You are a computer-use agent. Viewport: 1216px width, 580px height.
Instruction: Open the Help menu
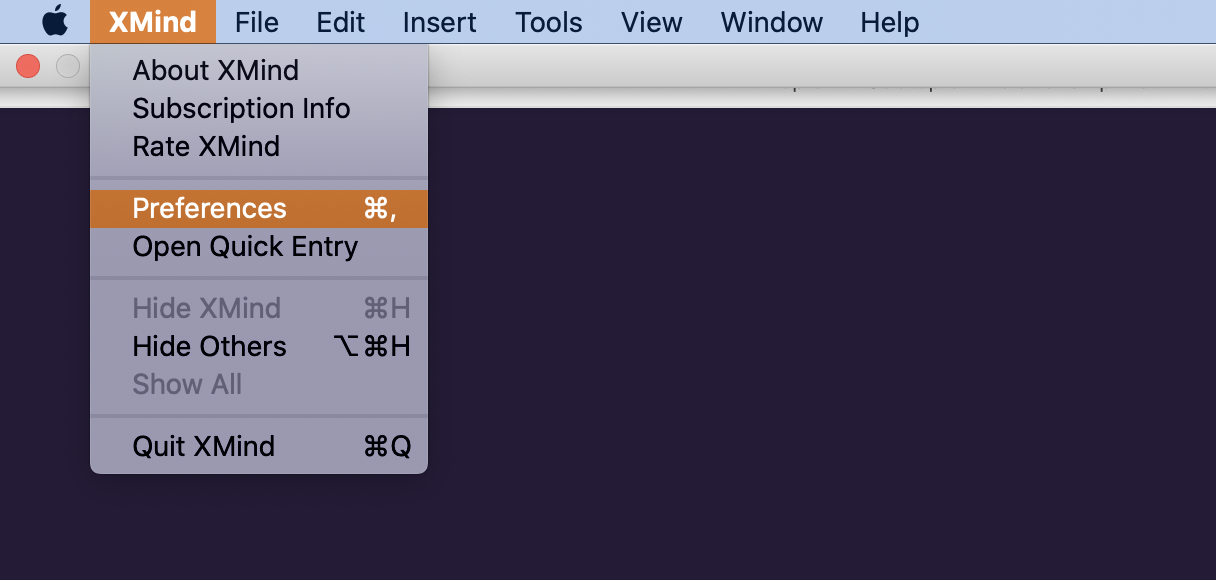click(x=890, y=22)
